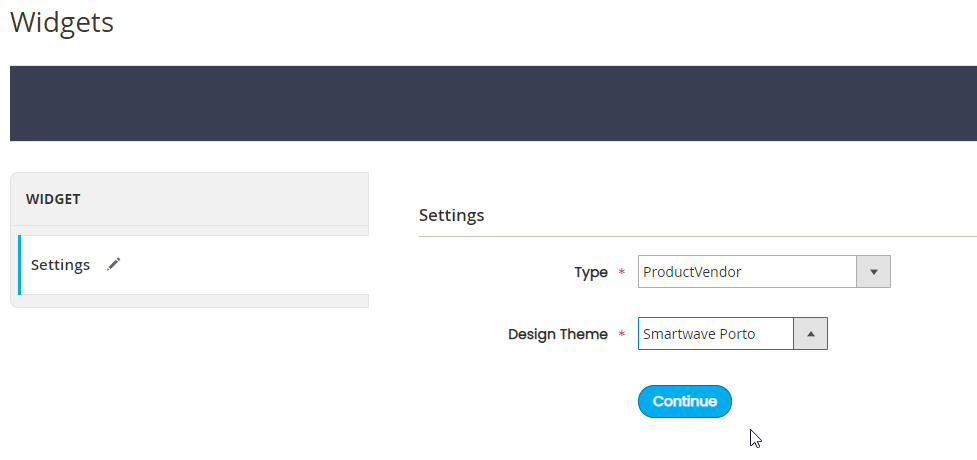Click the Smartwave Porto text in theme select
This screenshot has width=977, height=460.
point(699,334)
